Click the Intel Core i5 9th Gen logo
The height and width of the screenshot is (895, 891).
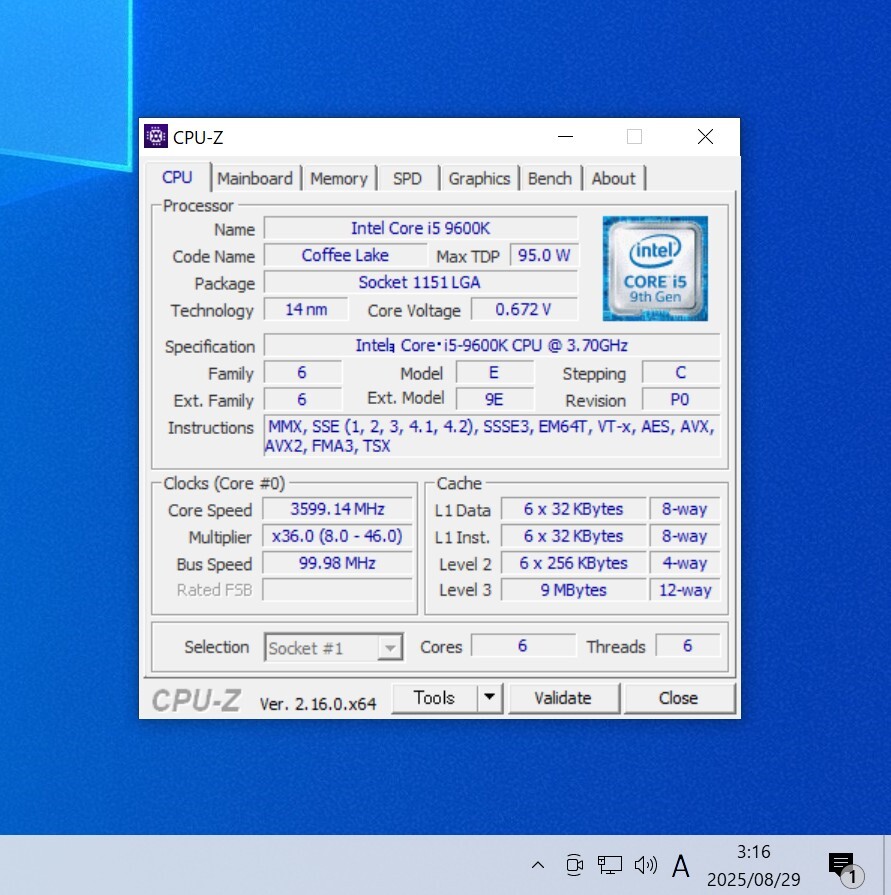[x=655, y=268]
